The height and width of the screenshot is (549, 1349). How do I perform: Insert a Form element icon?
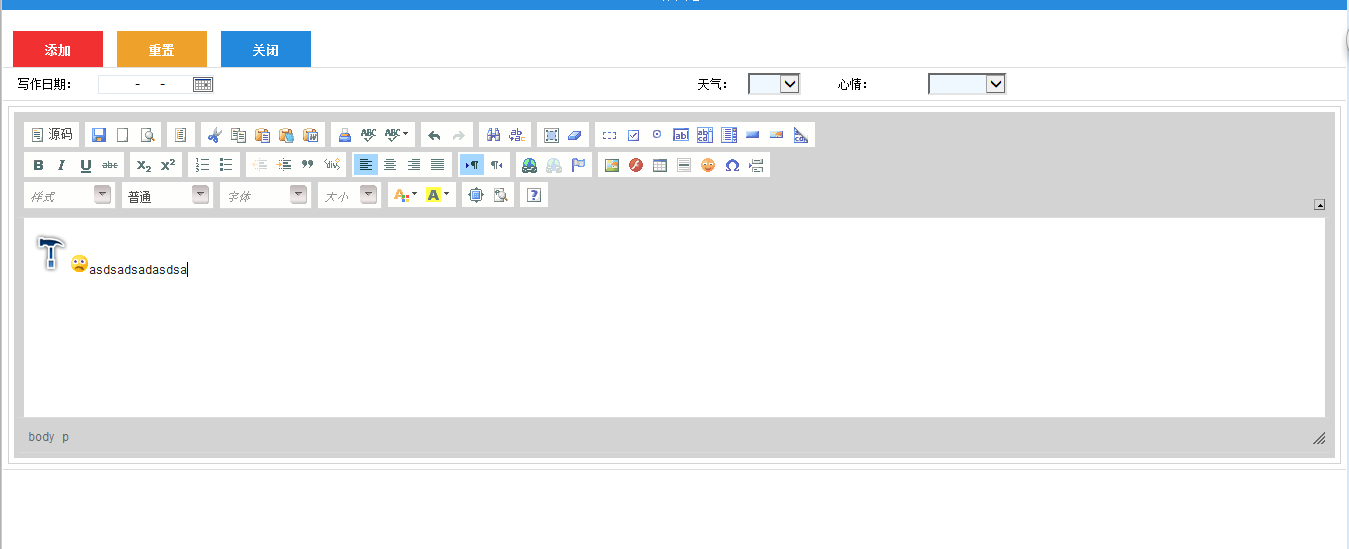coord(609,135)
